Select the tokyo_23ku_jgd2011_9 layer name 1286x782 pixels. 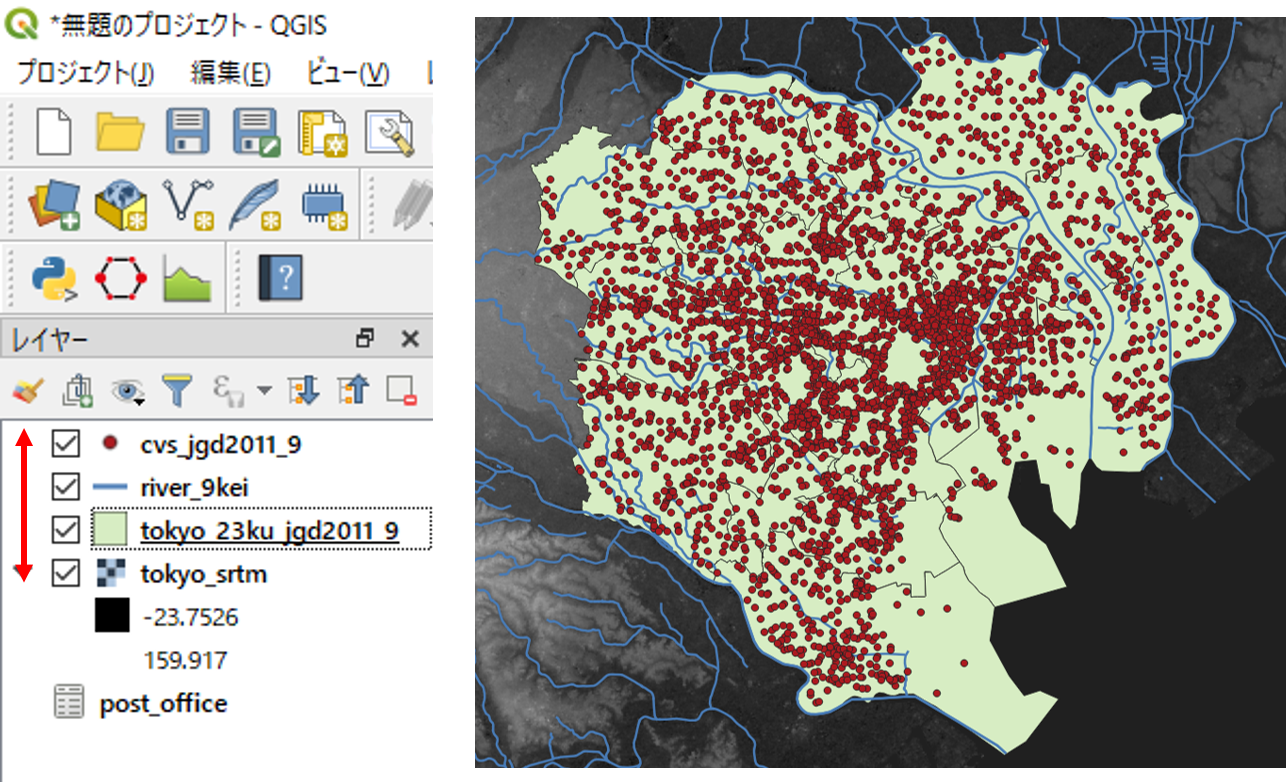coord(270,531)
